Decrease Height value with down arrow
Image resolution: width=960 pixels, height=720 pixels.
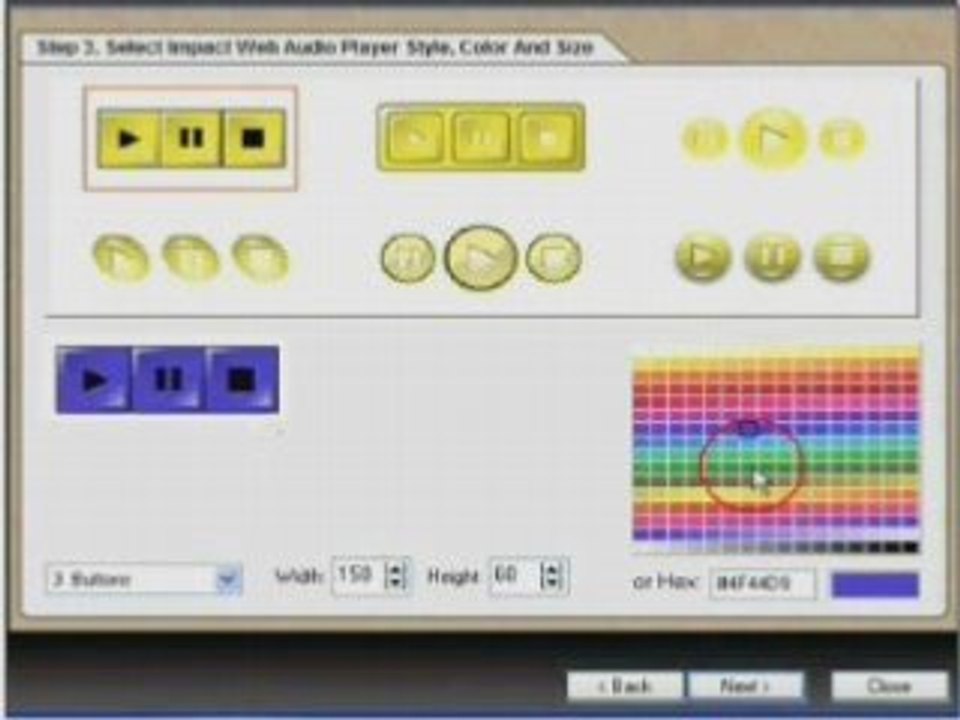(552, 582)
